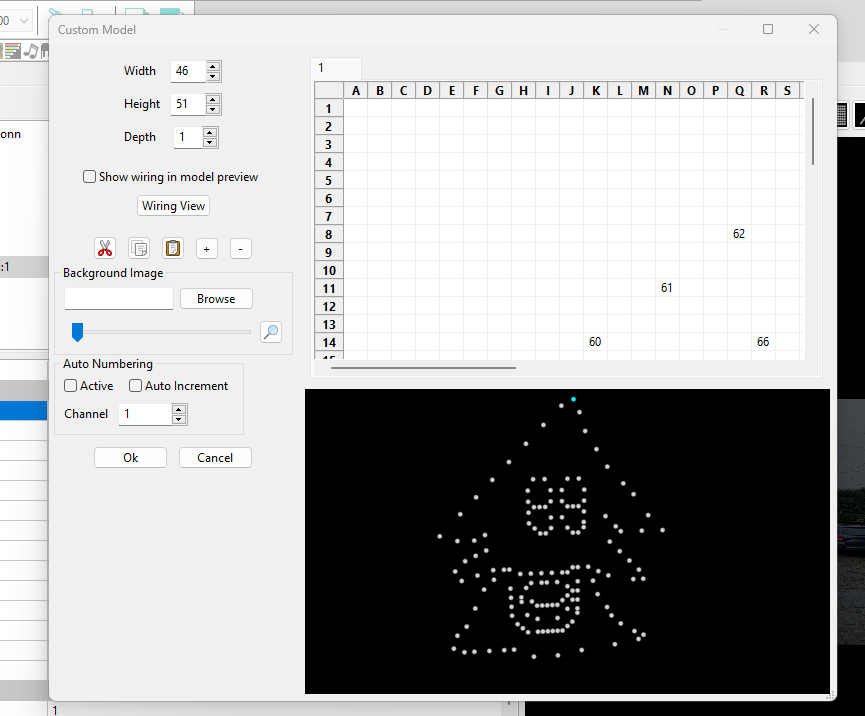Click the grid vertical scrollbar thumb
This screenshot has height=716, width=865.
coord(813,131)
